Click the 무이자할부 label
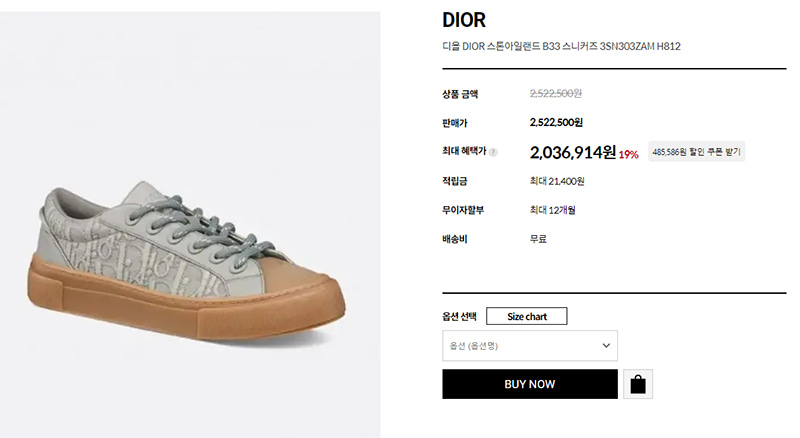 463,210
